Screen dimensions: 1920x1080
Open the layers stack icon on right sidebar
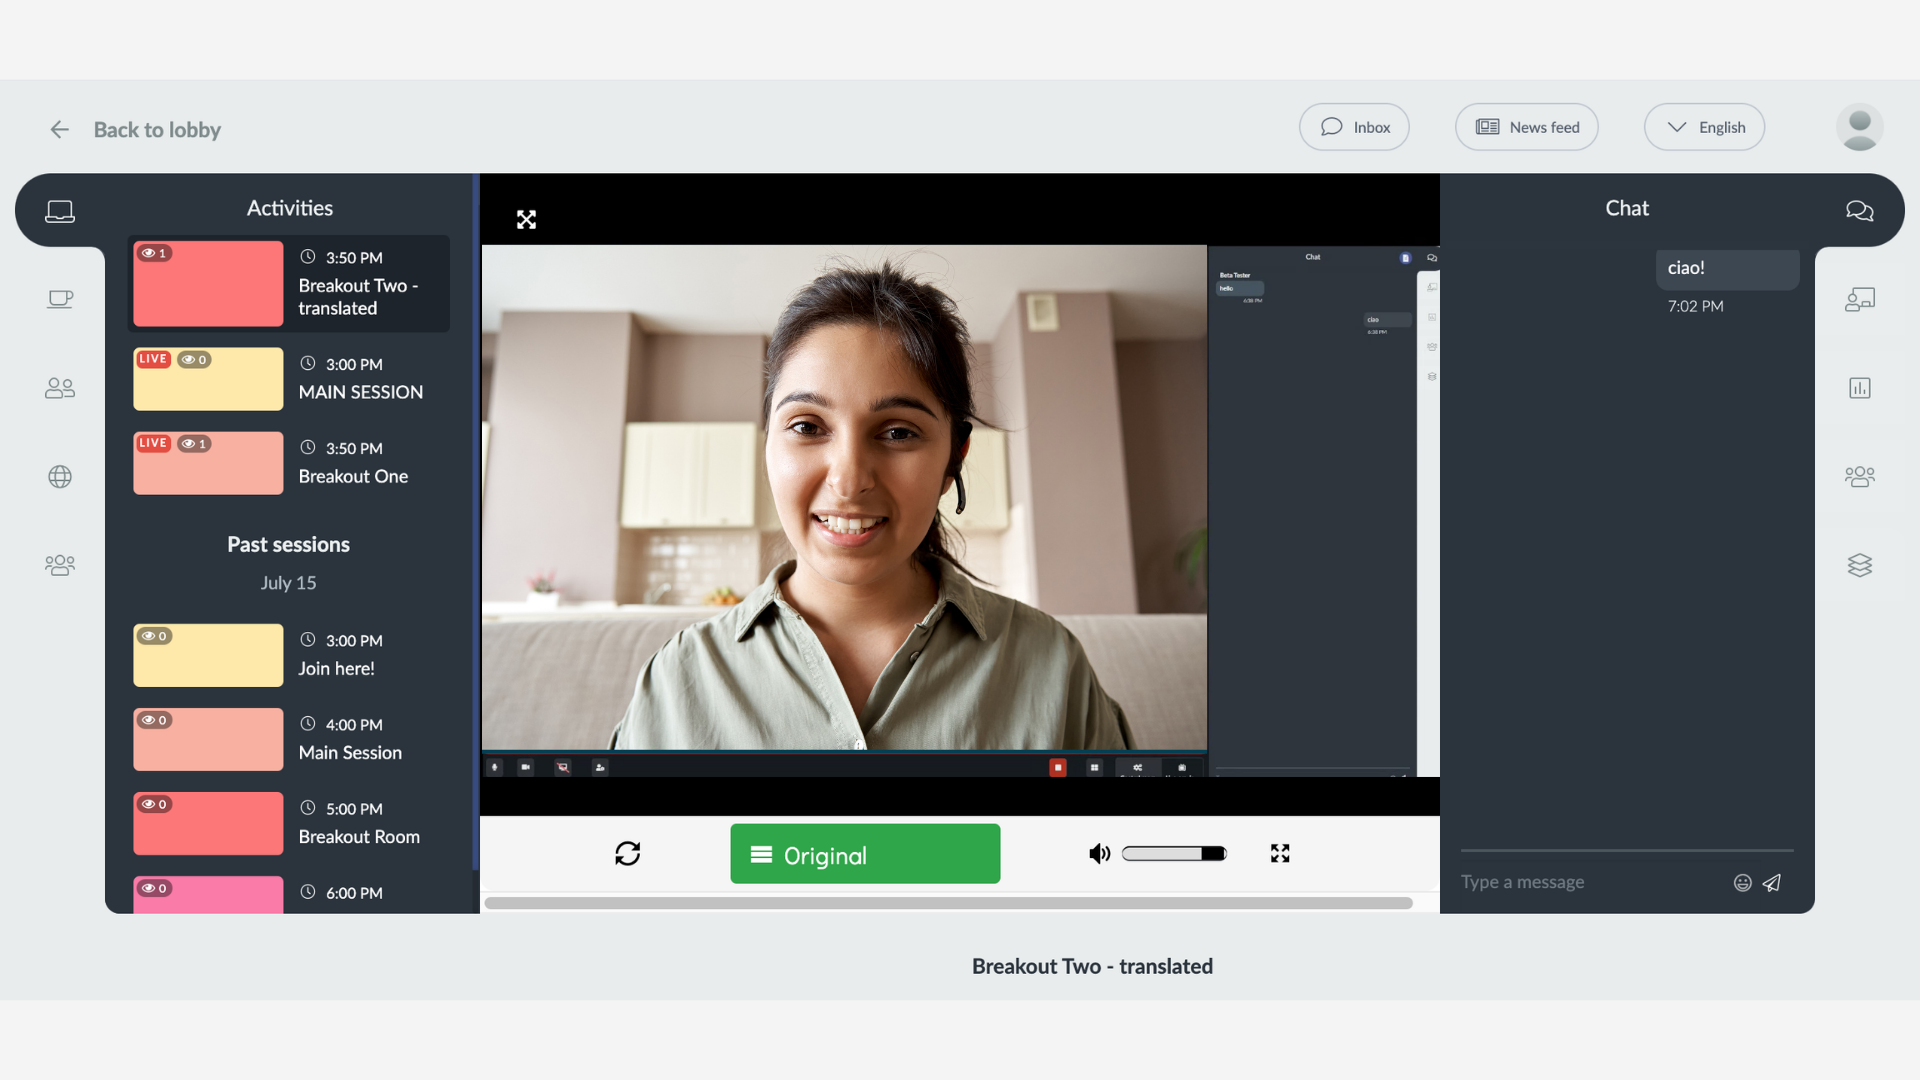point(1859,565)
